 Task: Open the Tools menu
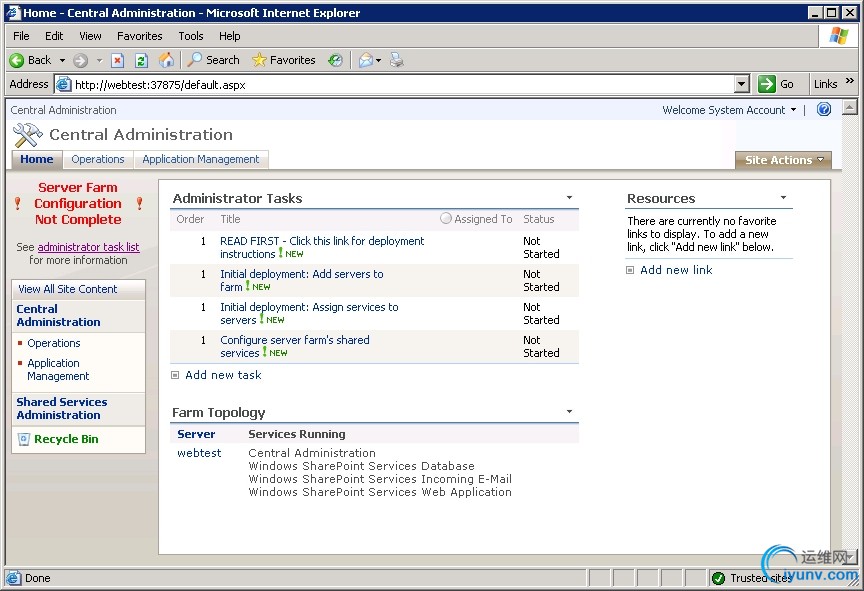[191, 36]
